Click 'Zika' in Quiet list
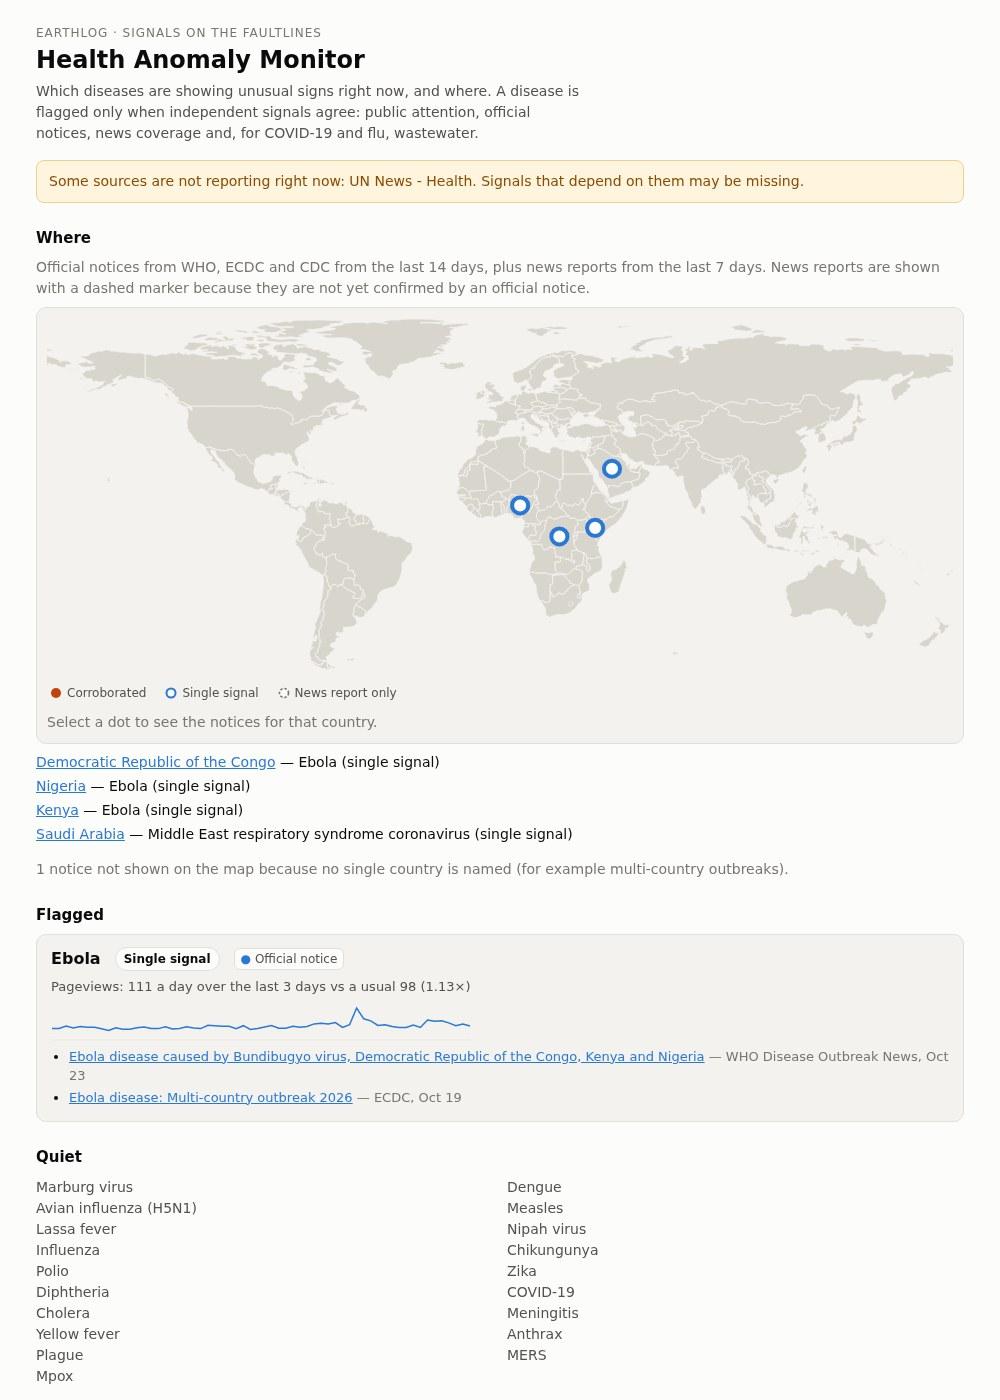1000x1400 pixels. tap(521, 1271)
